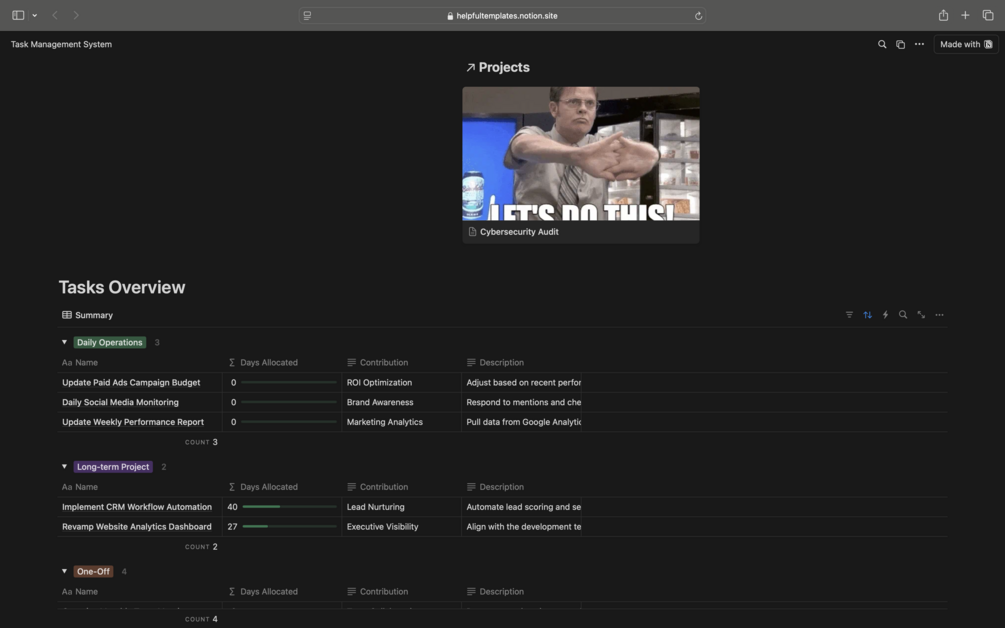Duplicate the page using the copy icon

(901, 44)
